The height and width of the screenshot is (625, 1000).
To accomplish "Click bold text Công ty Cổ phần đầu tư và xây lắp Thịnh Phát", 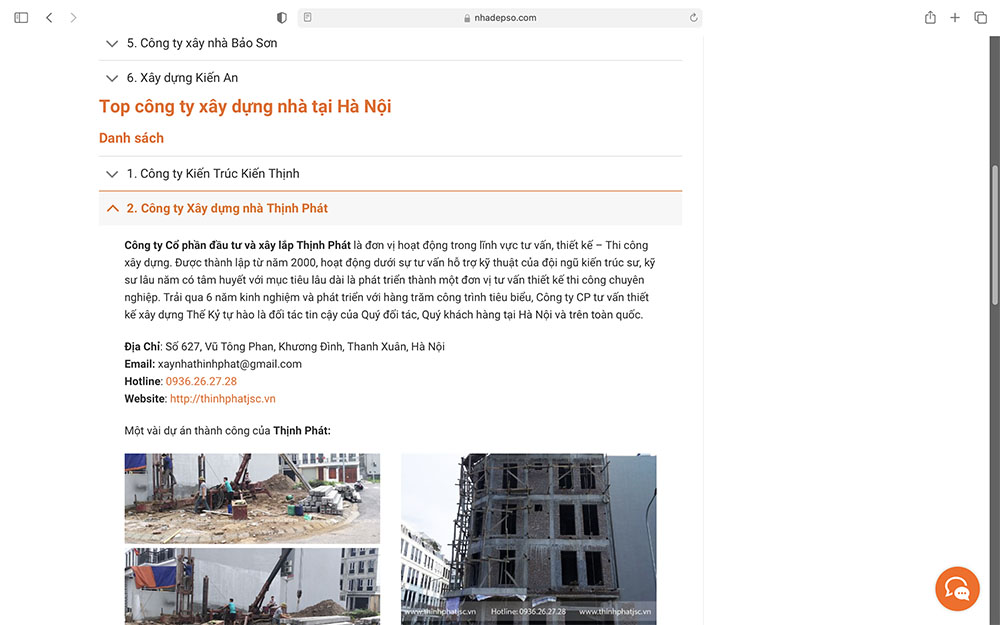I will tap(237, 245).
